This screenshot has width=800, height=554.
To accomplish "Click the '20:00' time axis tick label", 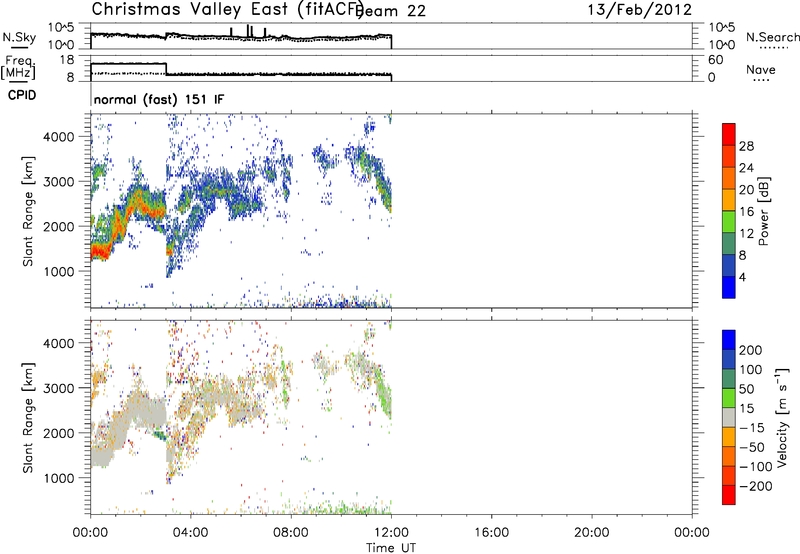I will [592, 533].
